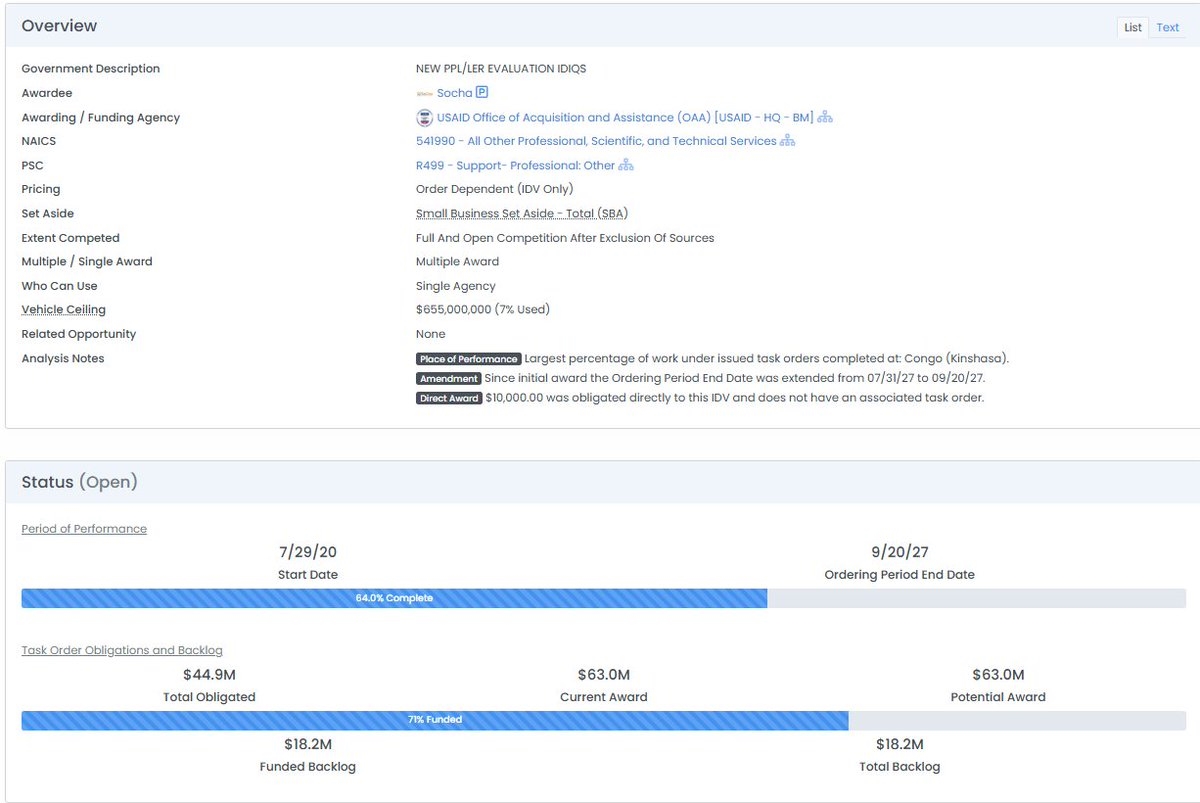1200x803 pixels.
Task: Click the P badge icon next to Socha
Action: [482, 93]
